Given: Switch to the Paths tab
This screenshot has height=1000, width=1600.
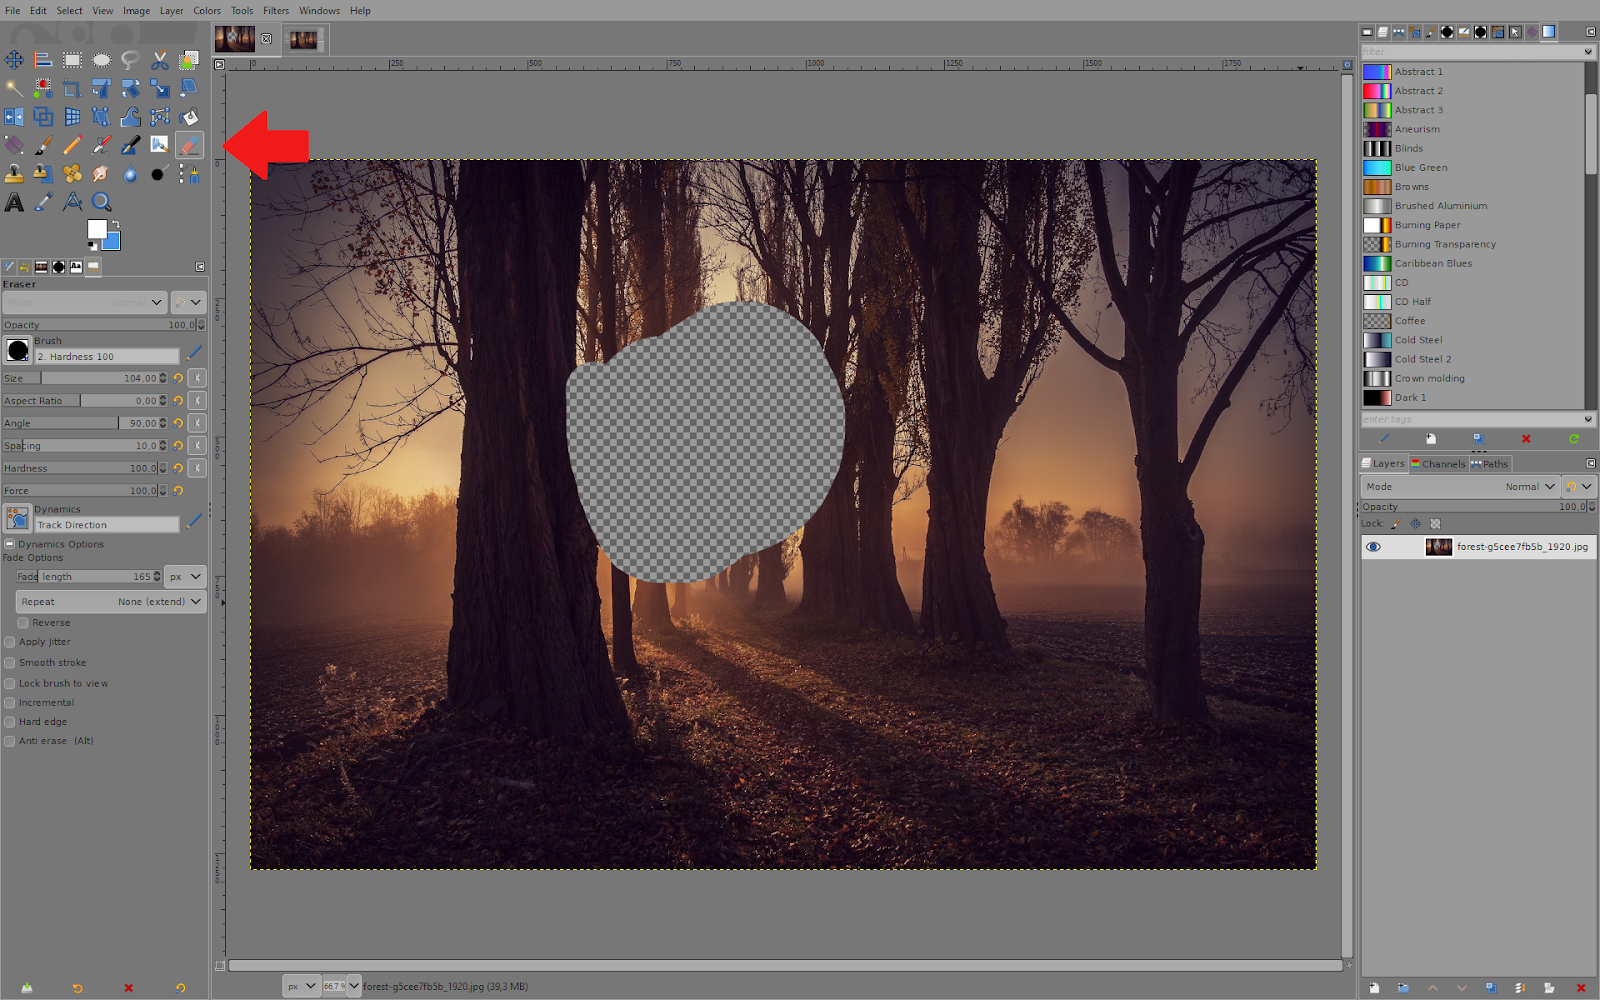Looking at the screenshot, I should click(x=1490, y=464).
